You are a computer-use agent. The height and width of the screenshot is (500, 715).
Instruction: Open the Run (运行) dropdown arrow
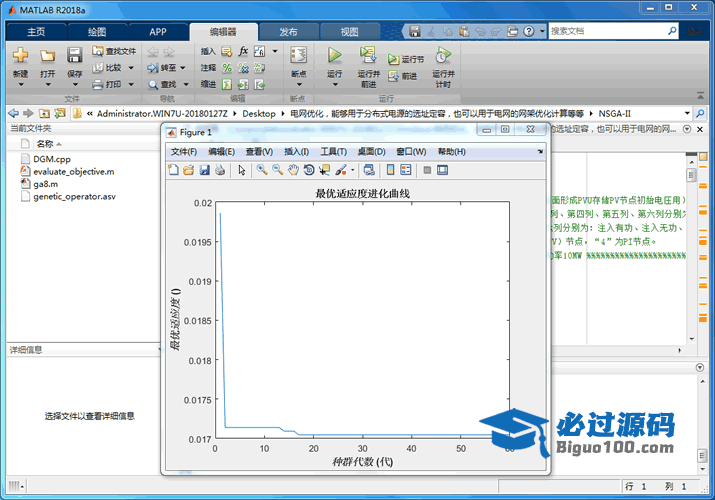point(335,85)
